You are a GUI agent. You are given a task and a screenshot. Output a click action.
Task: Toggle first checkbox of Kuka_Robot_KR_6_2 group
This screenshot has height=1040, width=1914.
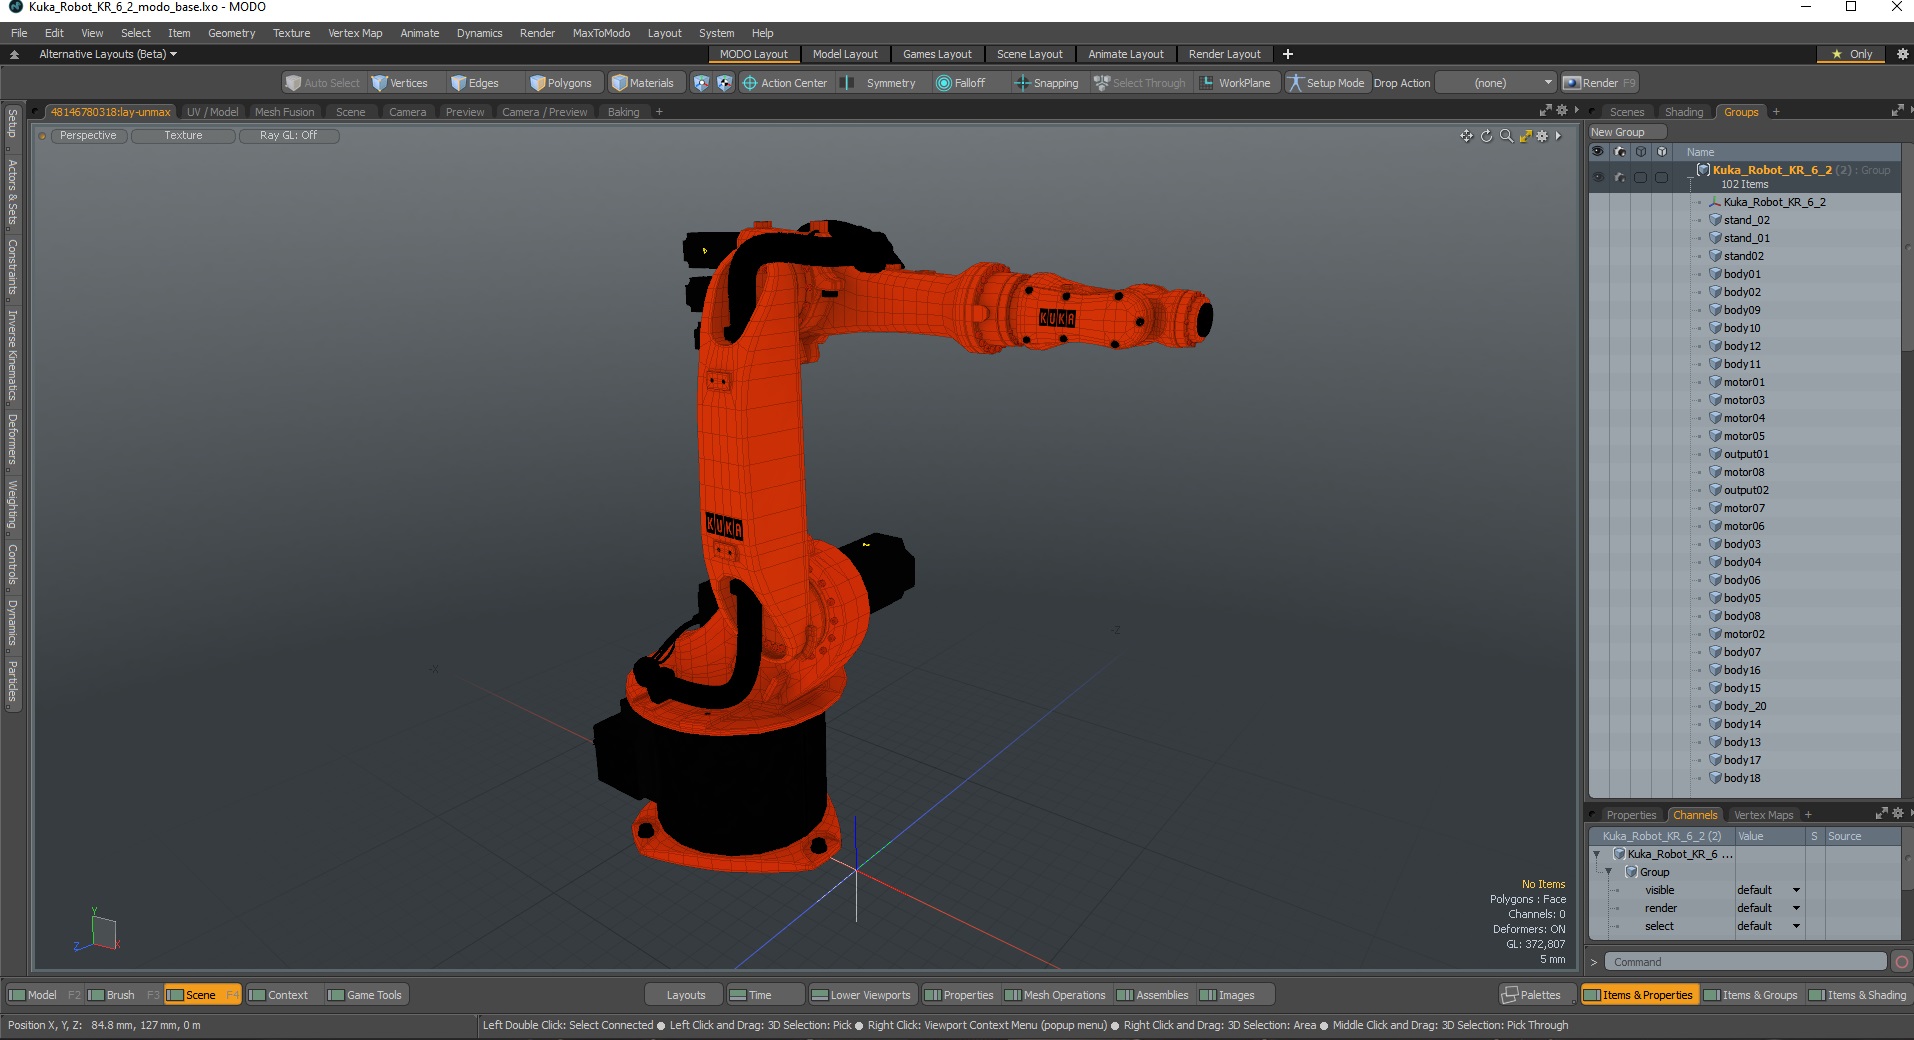(1640, 177)
